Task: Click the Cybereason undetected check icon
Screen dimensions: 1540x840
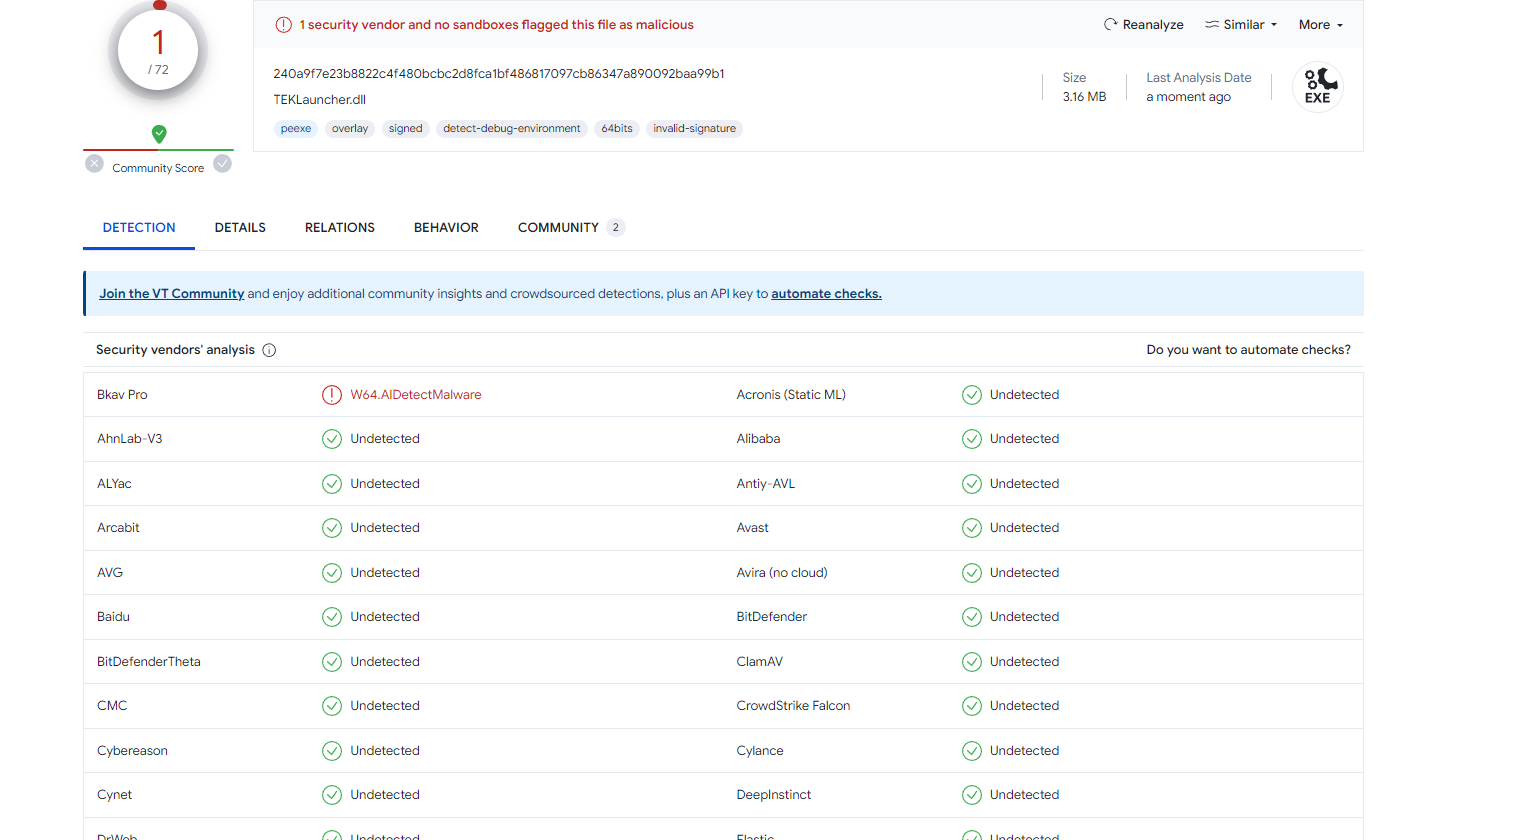Action: click(332, 751)
